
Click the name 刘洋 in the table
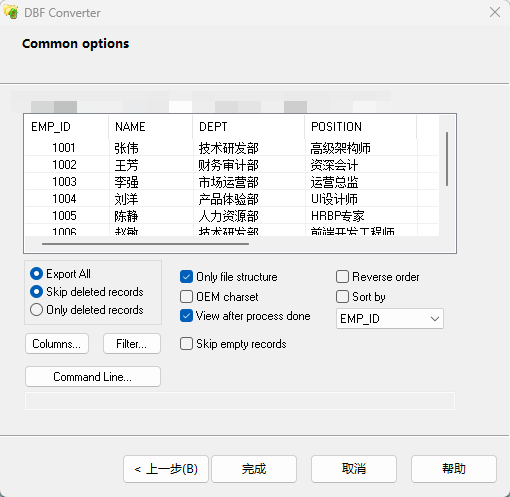point(126,199)
